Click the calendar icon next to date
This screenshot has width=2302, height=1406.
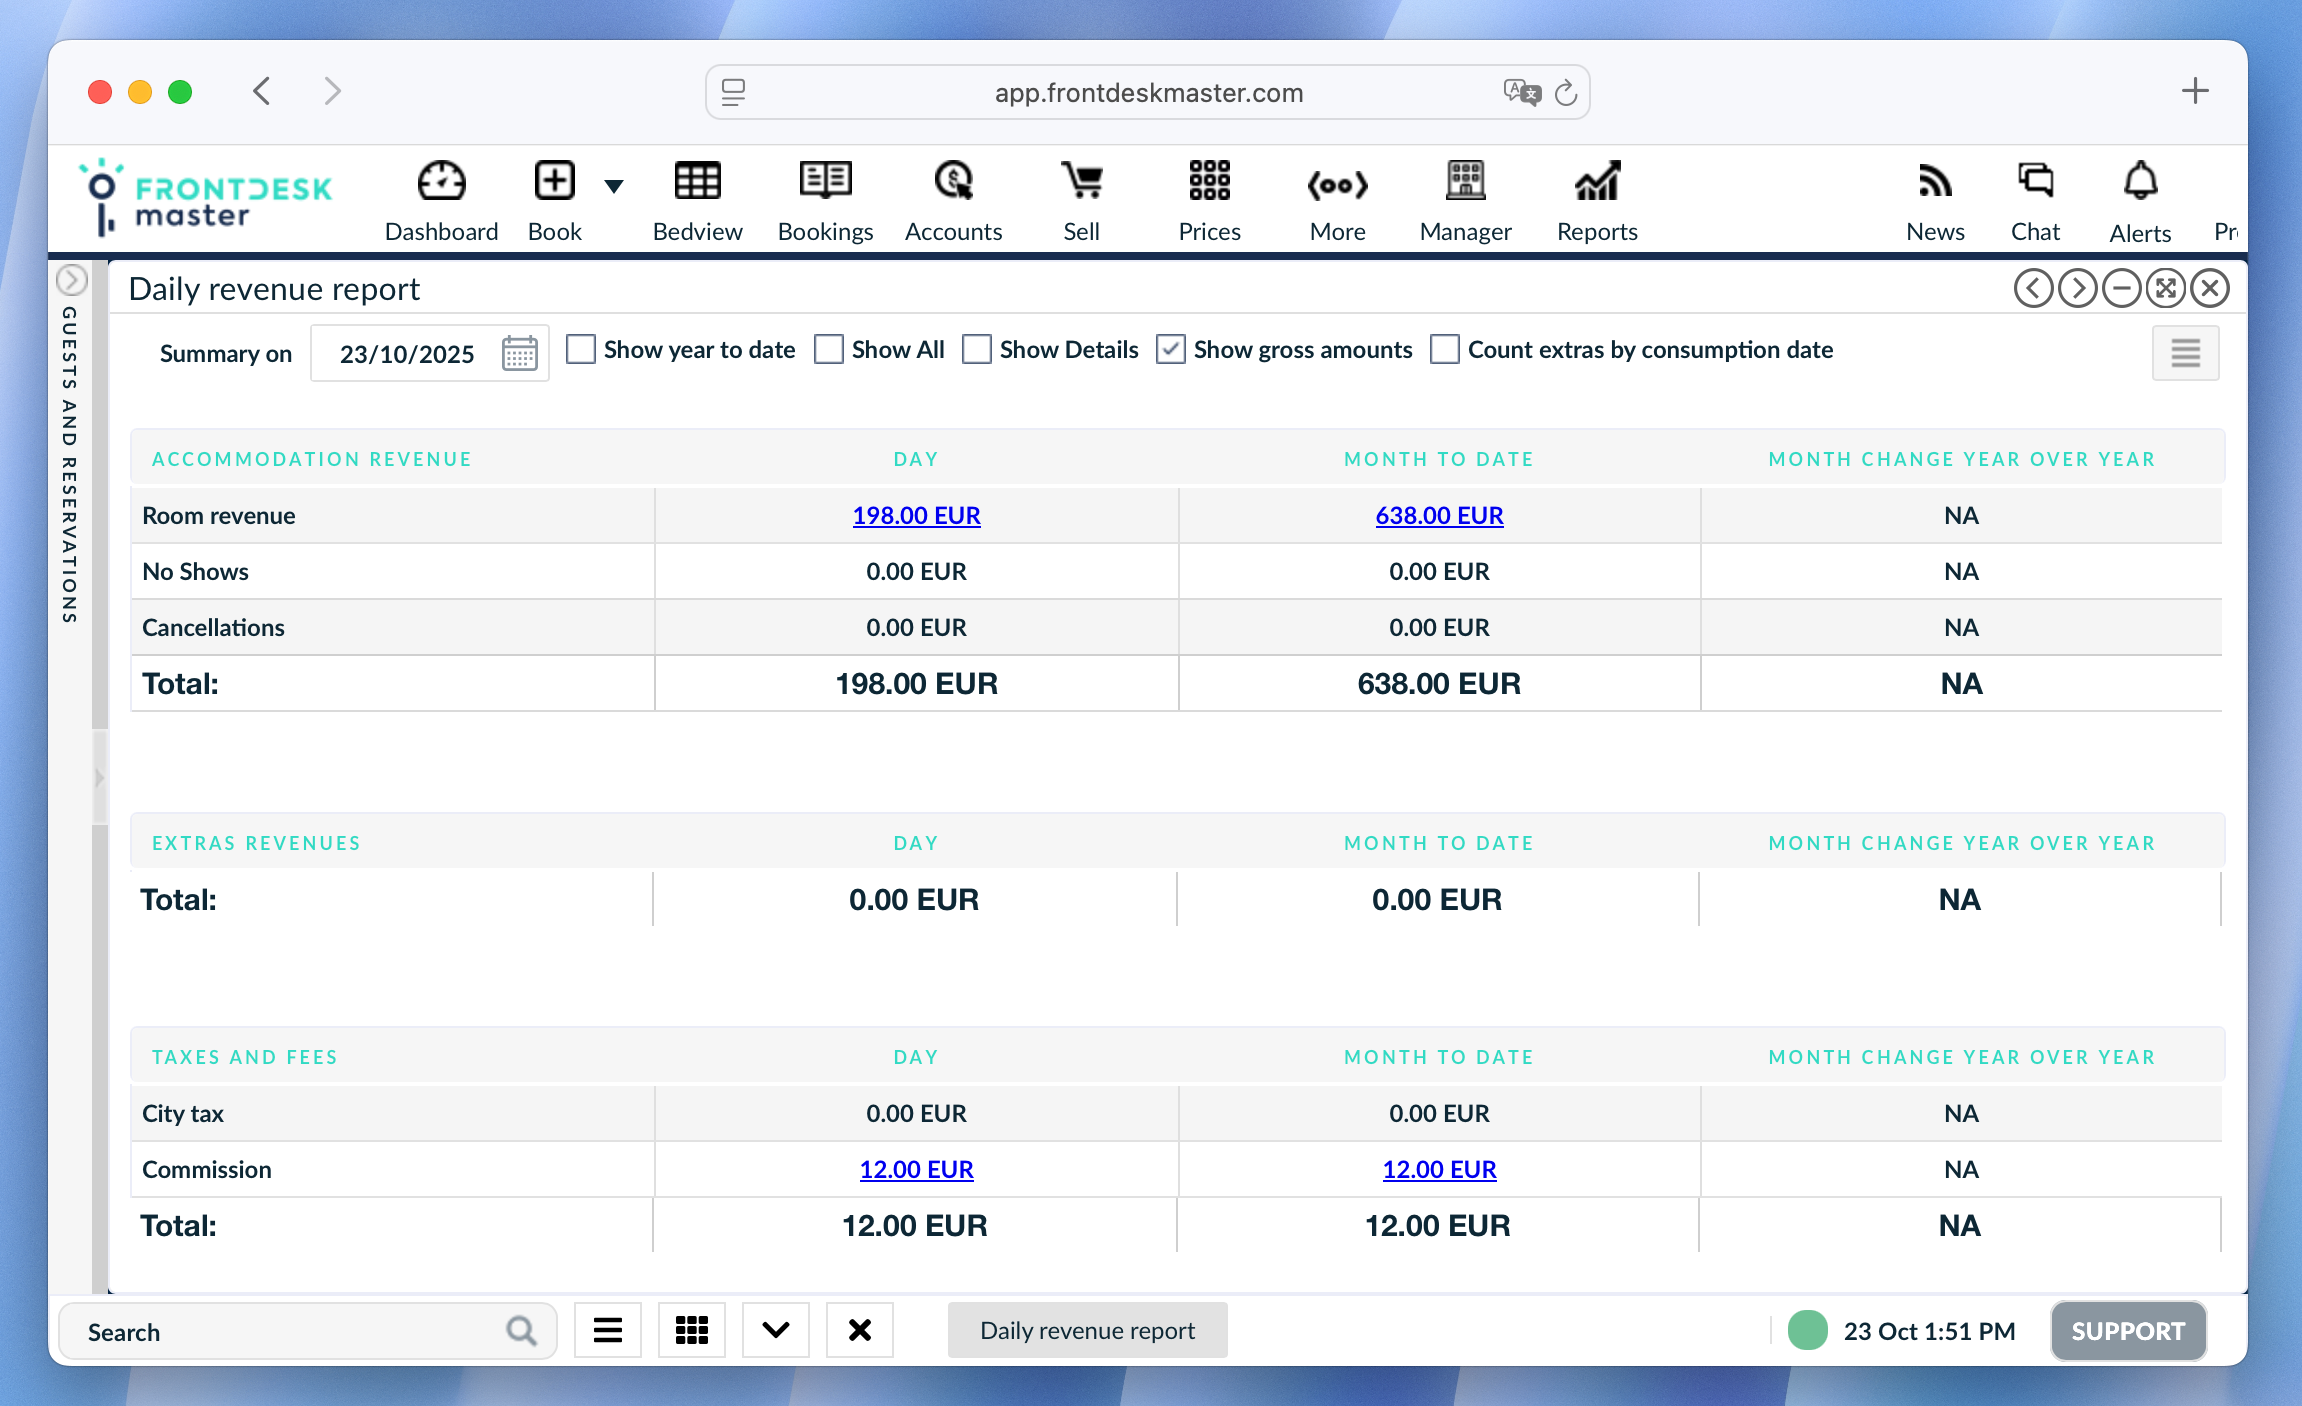coord(519,354)
